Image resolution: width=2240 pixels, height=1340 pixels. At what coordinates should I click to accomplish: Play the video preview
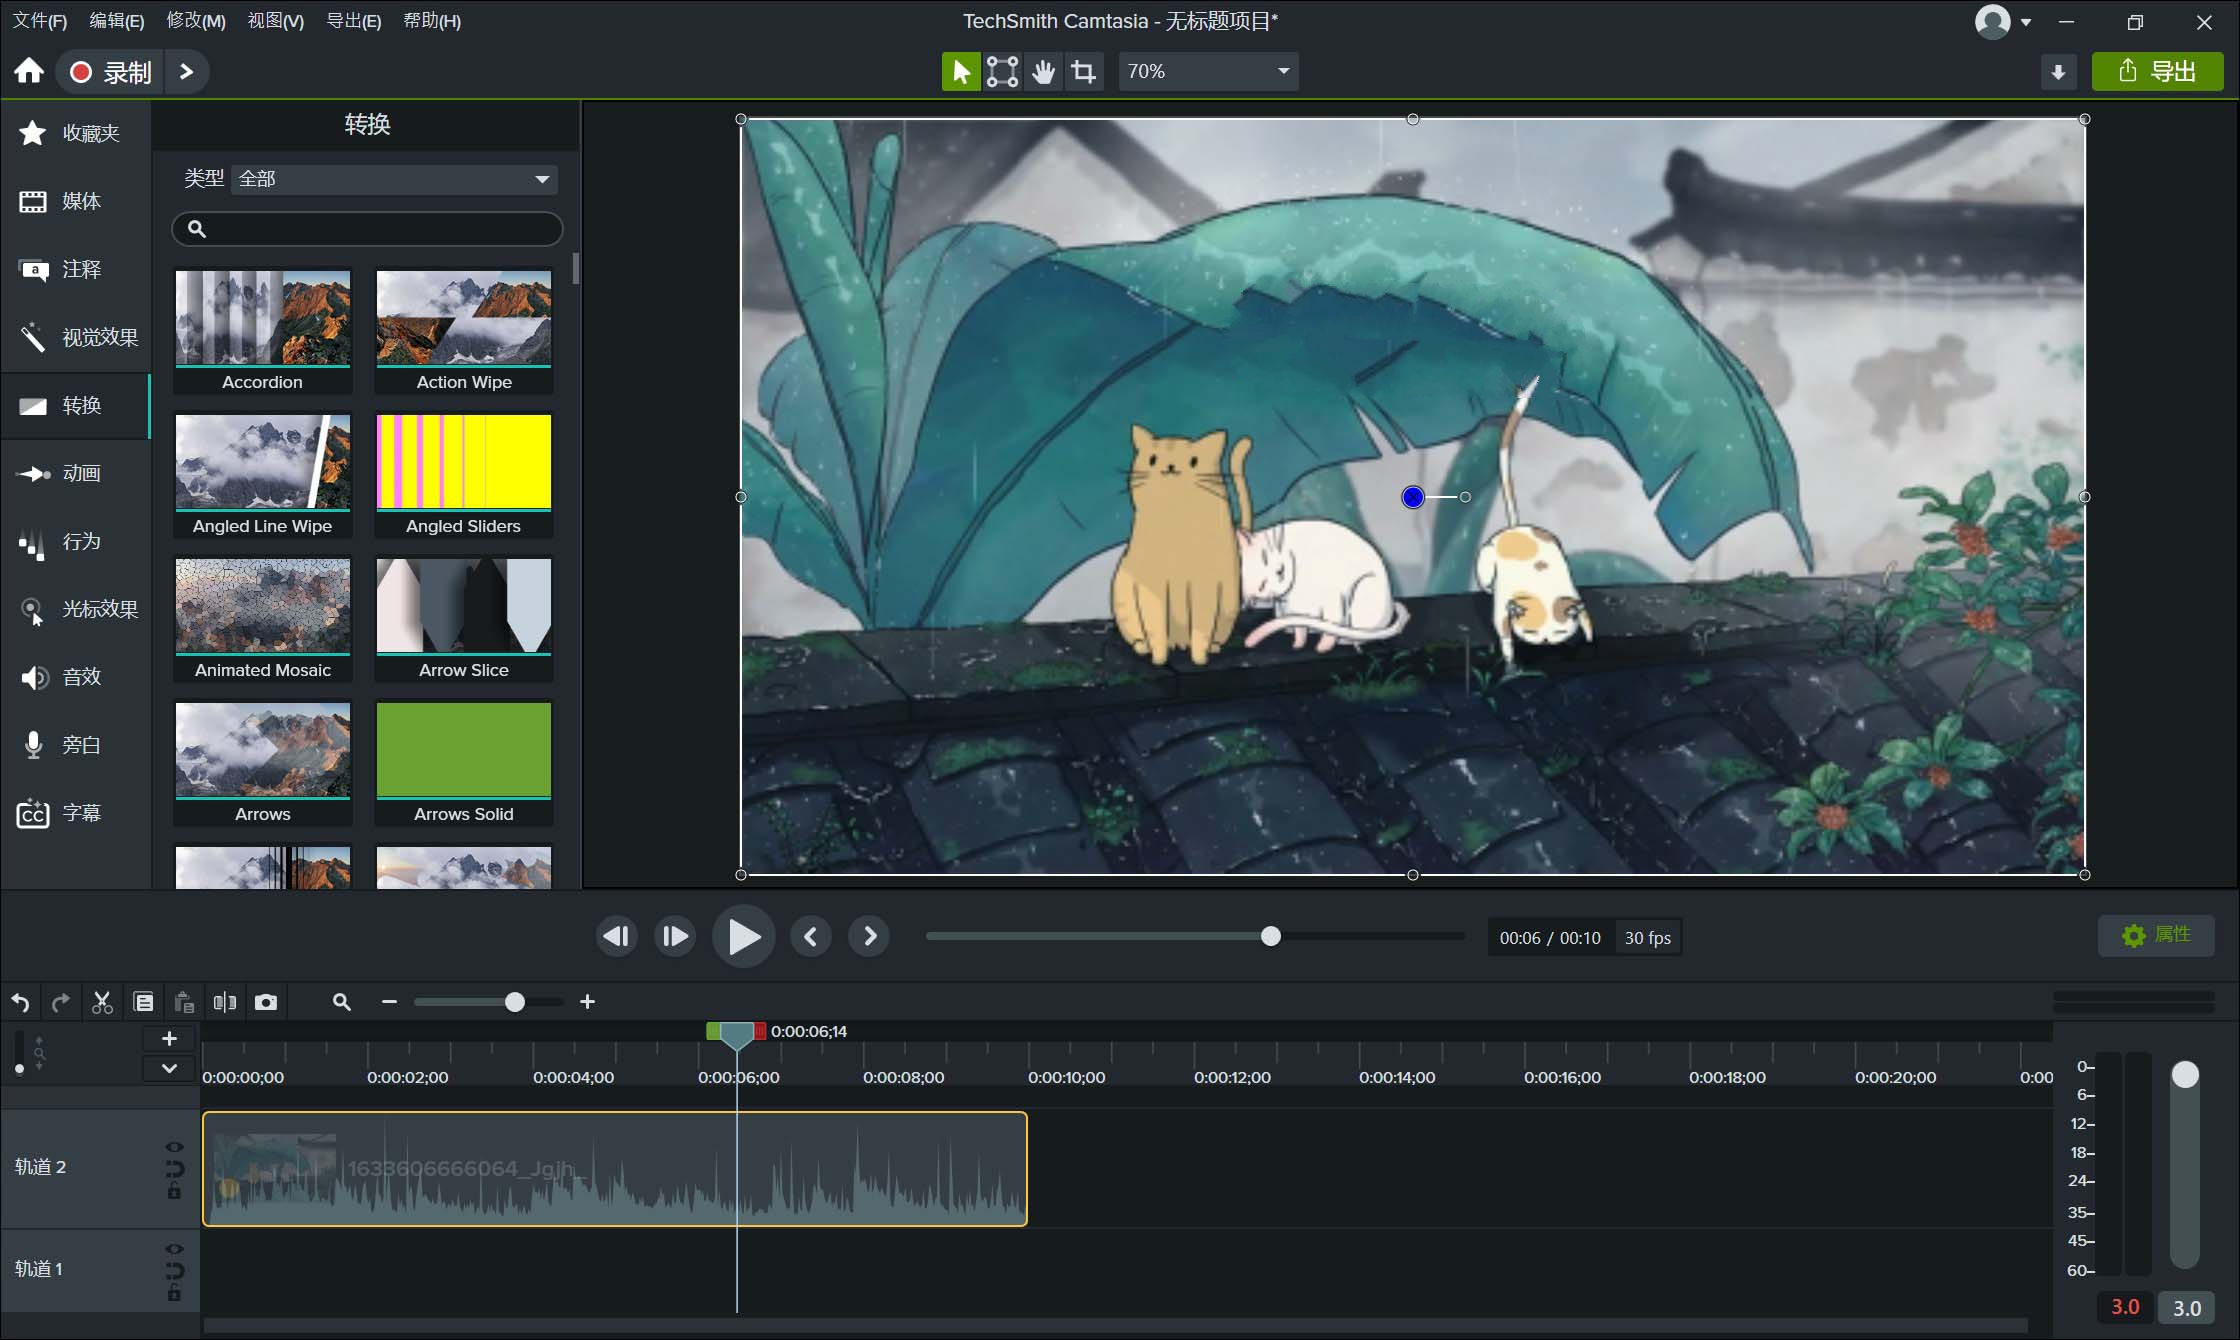click(x=743, y=937)
